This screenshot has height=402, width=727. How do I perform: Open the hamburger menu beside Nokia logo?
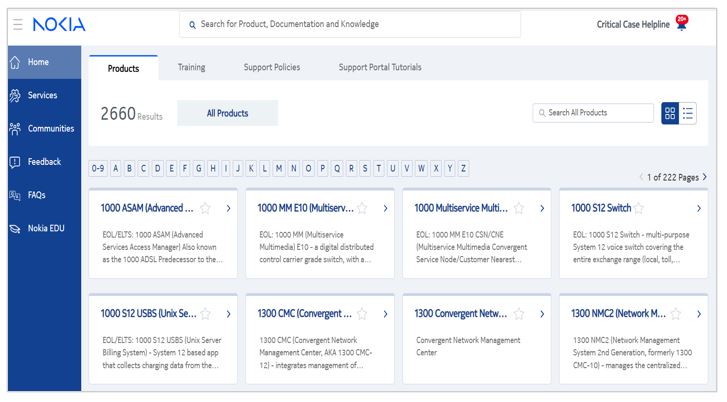click(x=18, y=24)
